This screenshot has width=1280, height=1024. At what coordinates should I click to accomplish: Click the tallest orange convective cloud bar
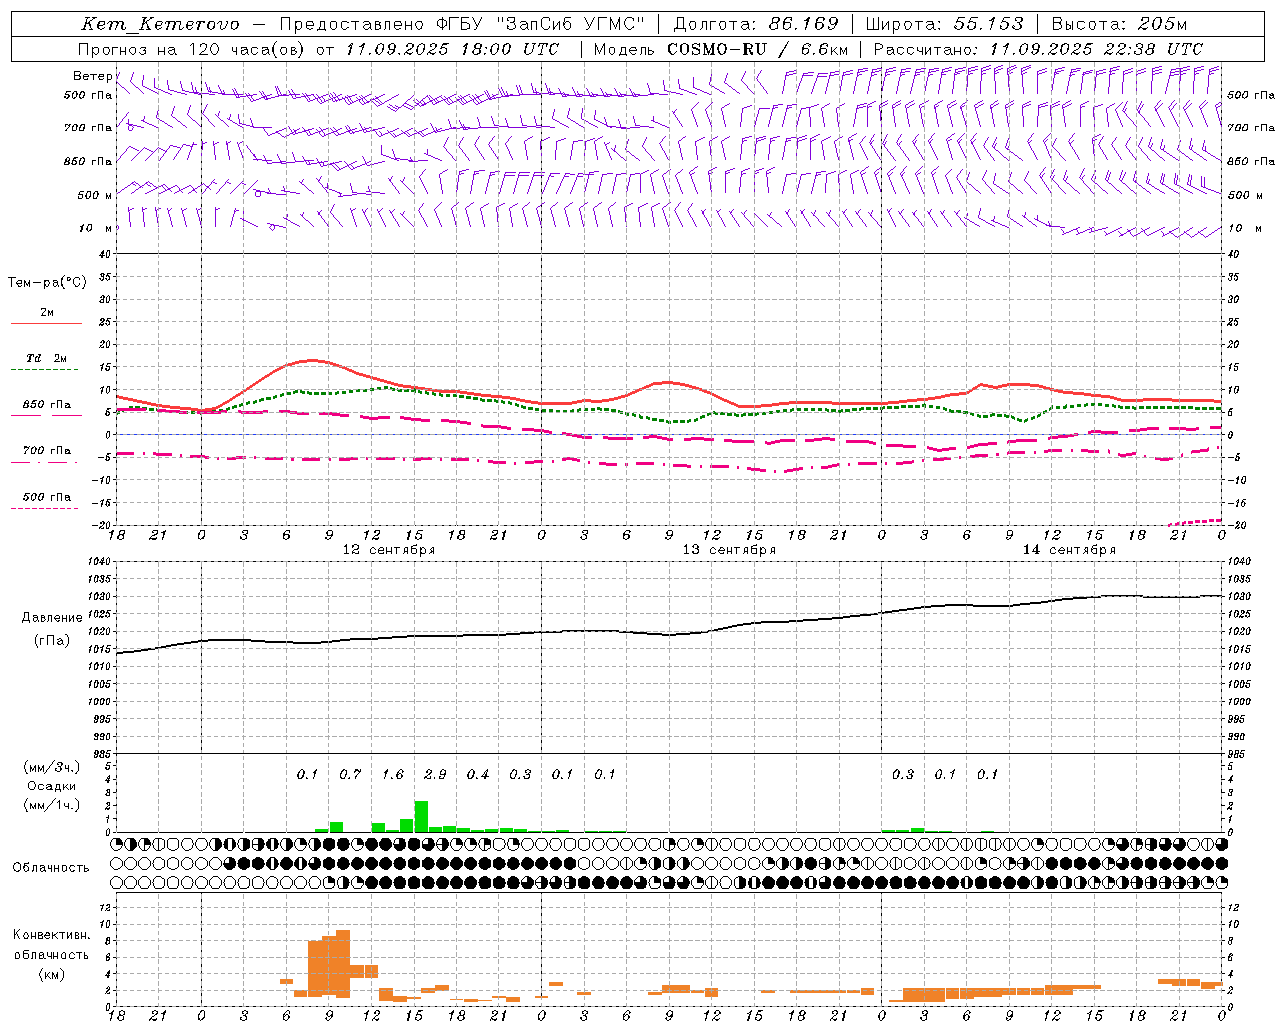click(x=343, y=964)
